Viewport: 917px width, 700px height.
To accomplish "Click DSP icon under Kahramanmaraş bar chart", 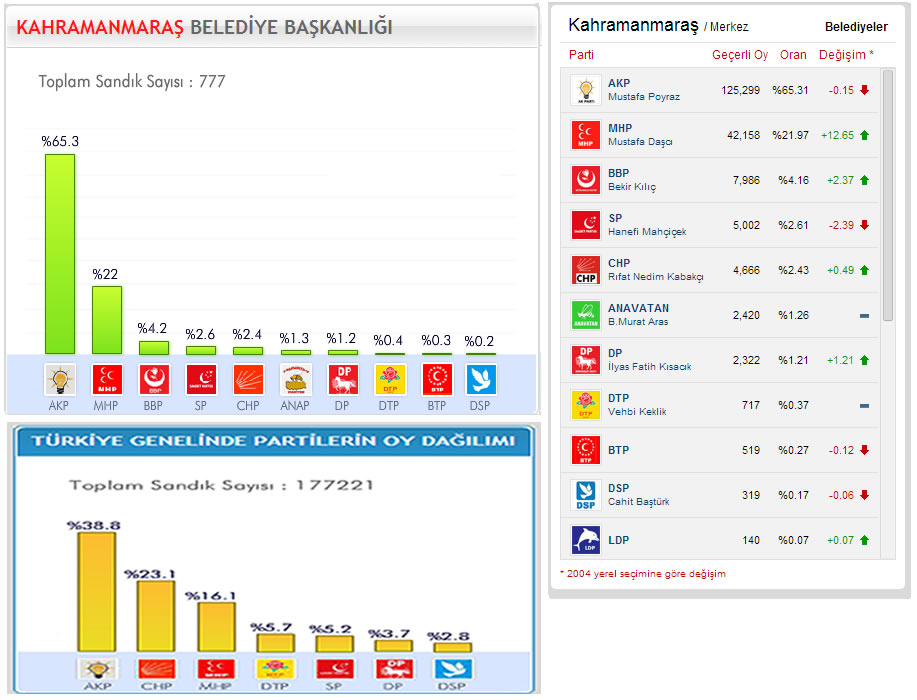I will tap(481, 380).
